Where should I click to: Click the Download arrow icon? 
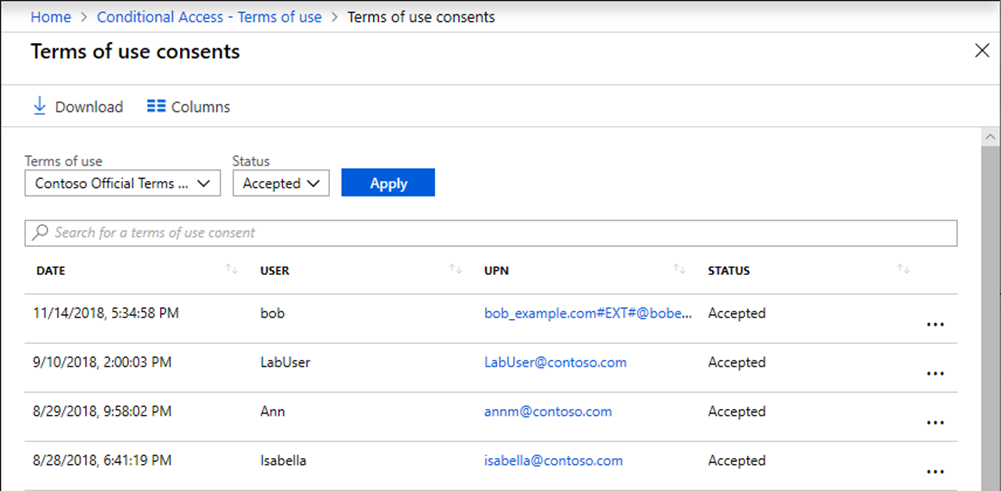[40, 106]
